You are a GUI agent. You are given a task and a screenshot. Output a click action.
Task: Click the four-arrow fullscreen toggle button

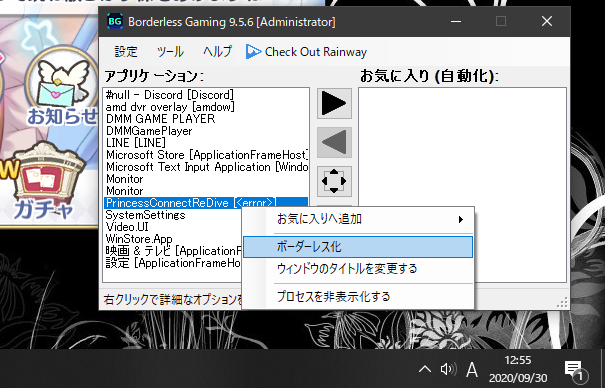pos(334,181)
